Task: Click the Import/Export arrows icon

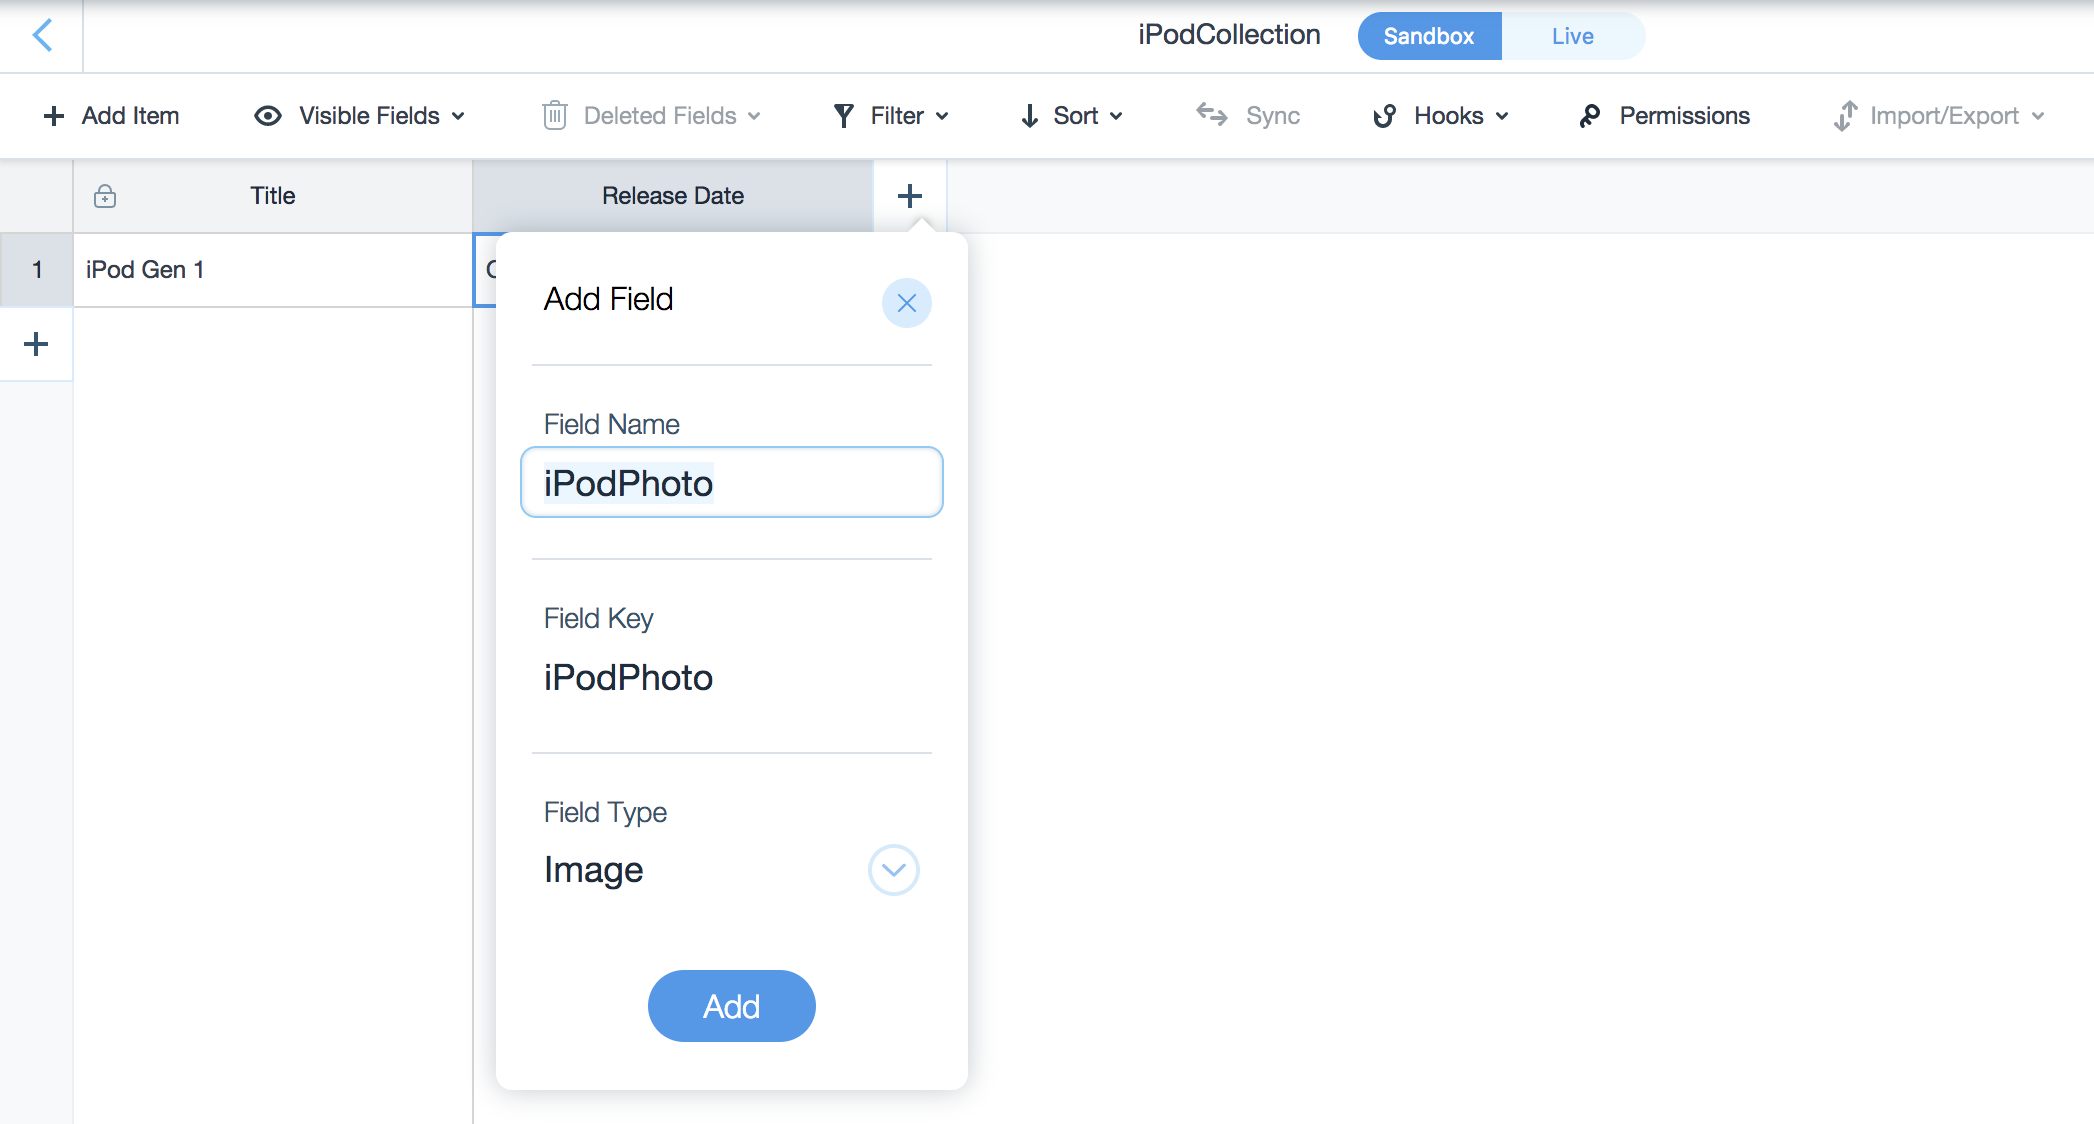Action: point(1845,116)
